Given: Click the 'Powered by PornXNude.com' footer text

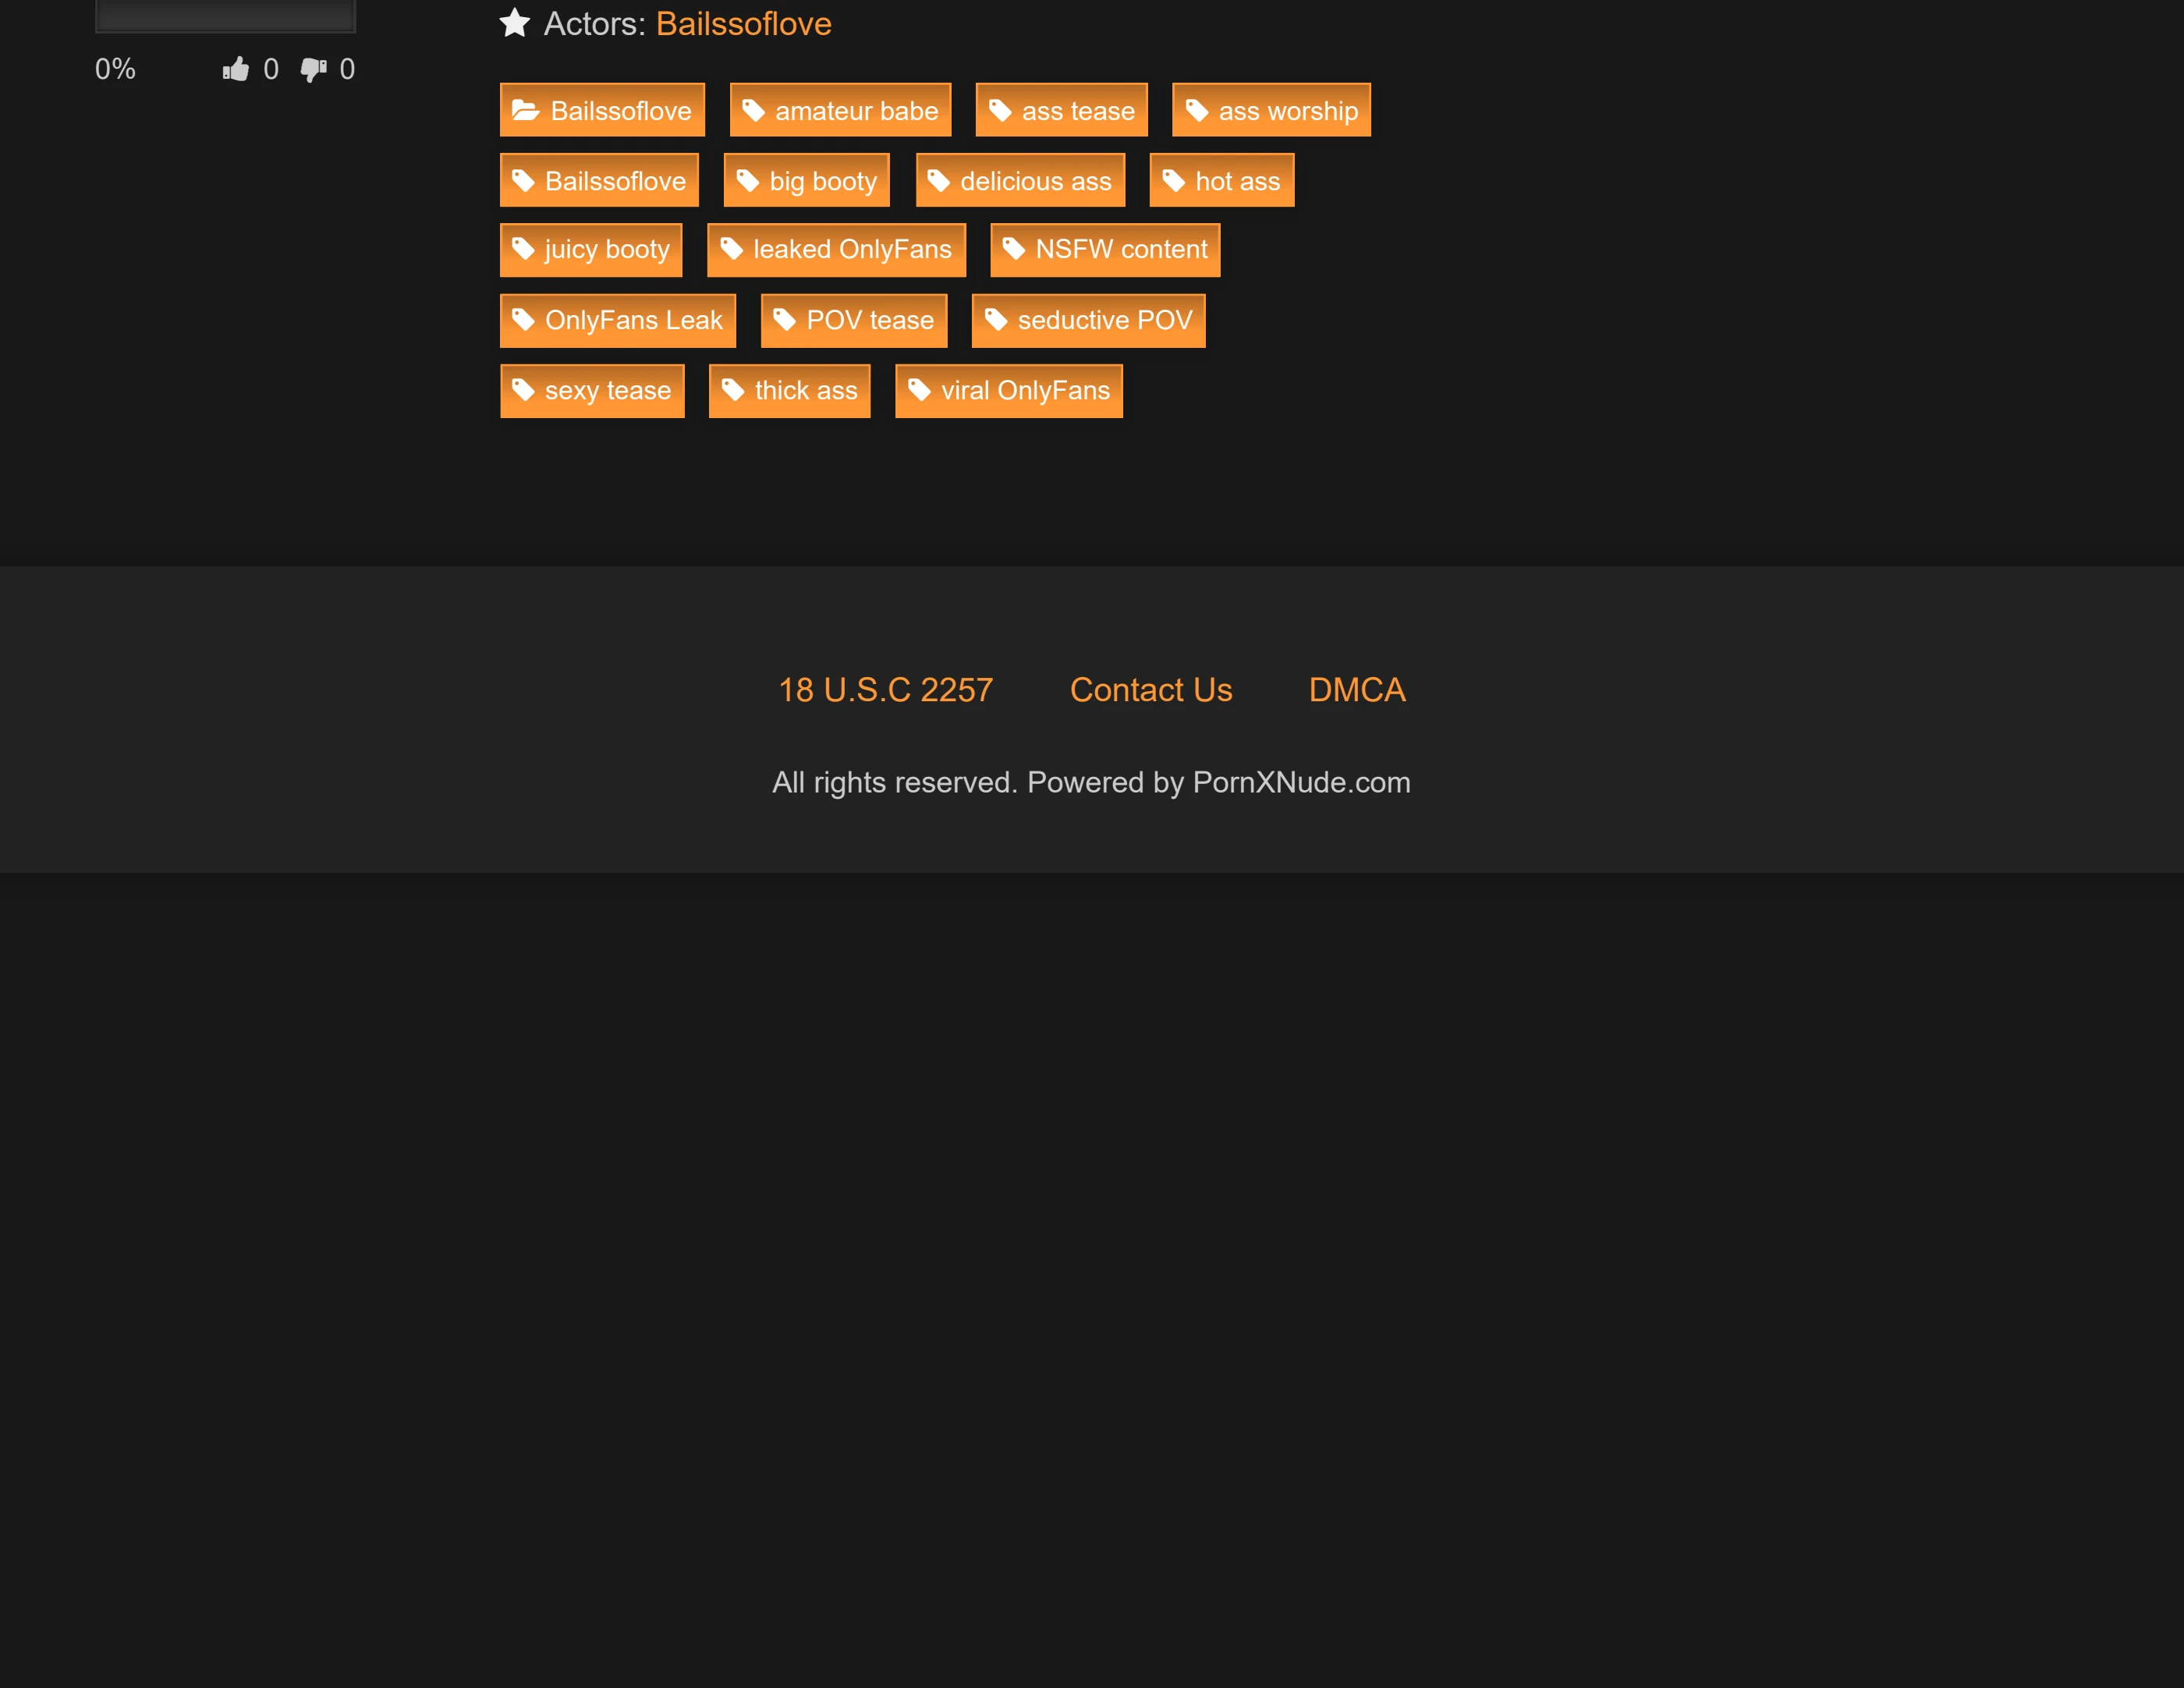Looking at the screenshot, I should 1218,782.
